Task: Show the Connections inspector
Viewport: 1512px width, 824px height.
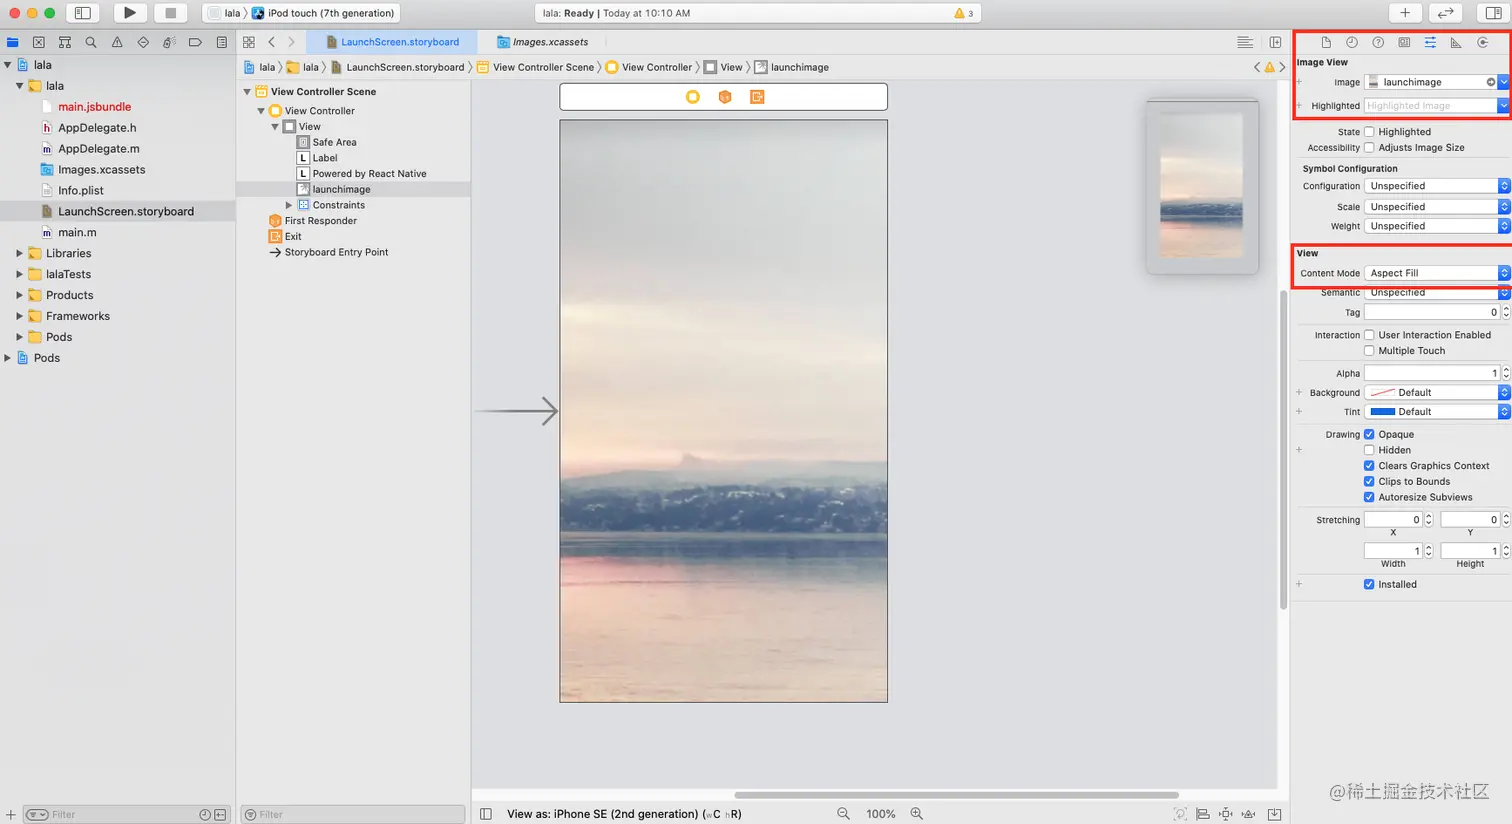Action: tap(1482, 42)
